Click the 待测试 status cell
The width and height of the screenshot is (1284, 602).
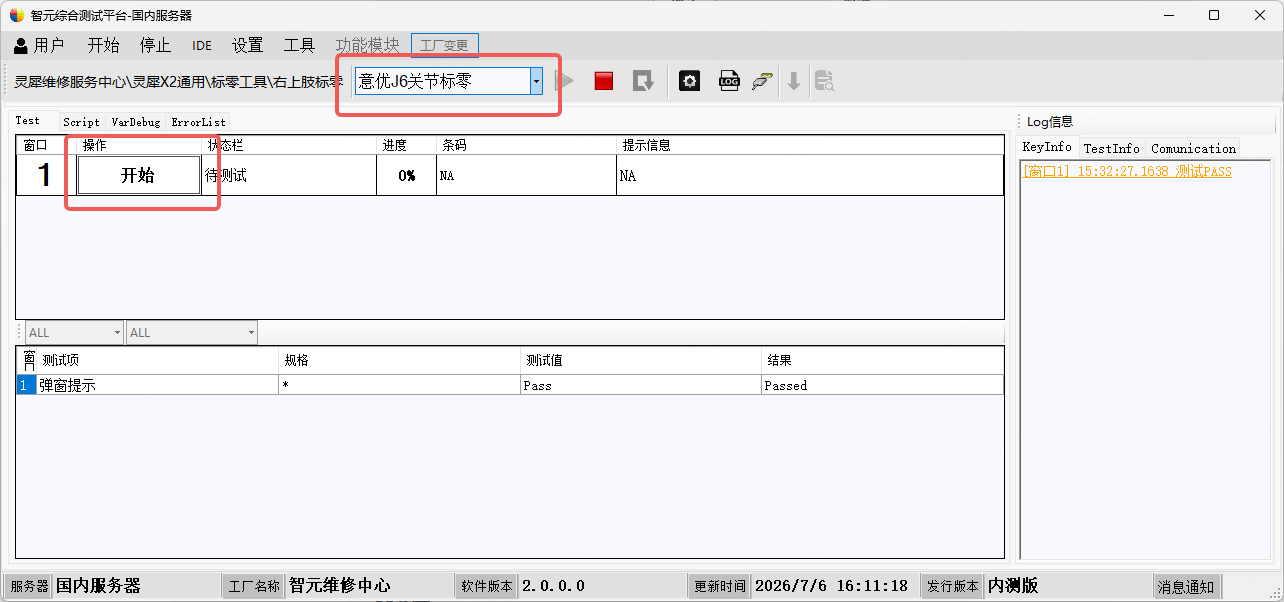(x=289, y=176)
